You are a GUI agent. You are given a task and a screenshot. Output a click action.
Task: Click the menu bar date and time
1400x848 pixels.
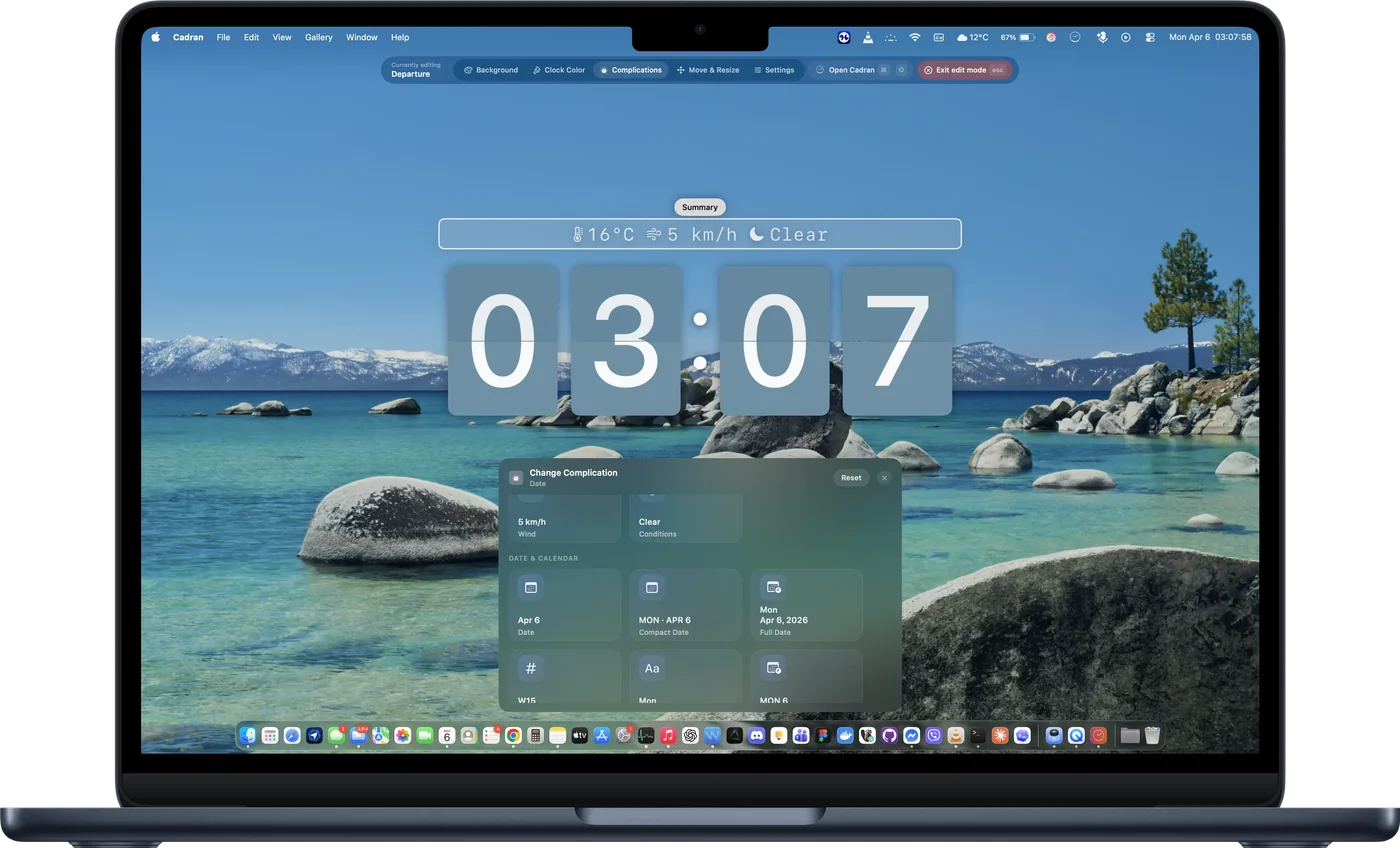[x=1210, y=37]
